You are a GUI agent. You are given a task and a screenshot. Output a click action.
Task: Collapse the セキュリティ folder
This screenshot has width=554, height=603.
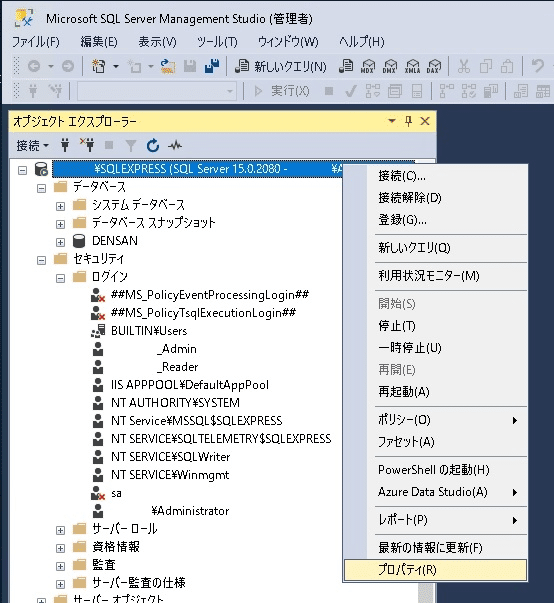pos(42,260)
